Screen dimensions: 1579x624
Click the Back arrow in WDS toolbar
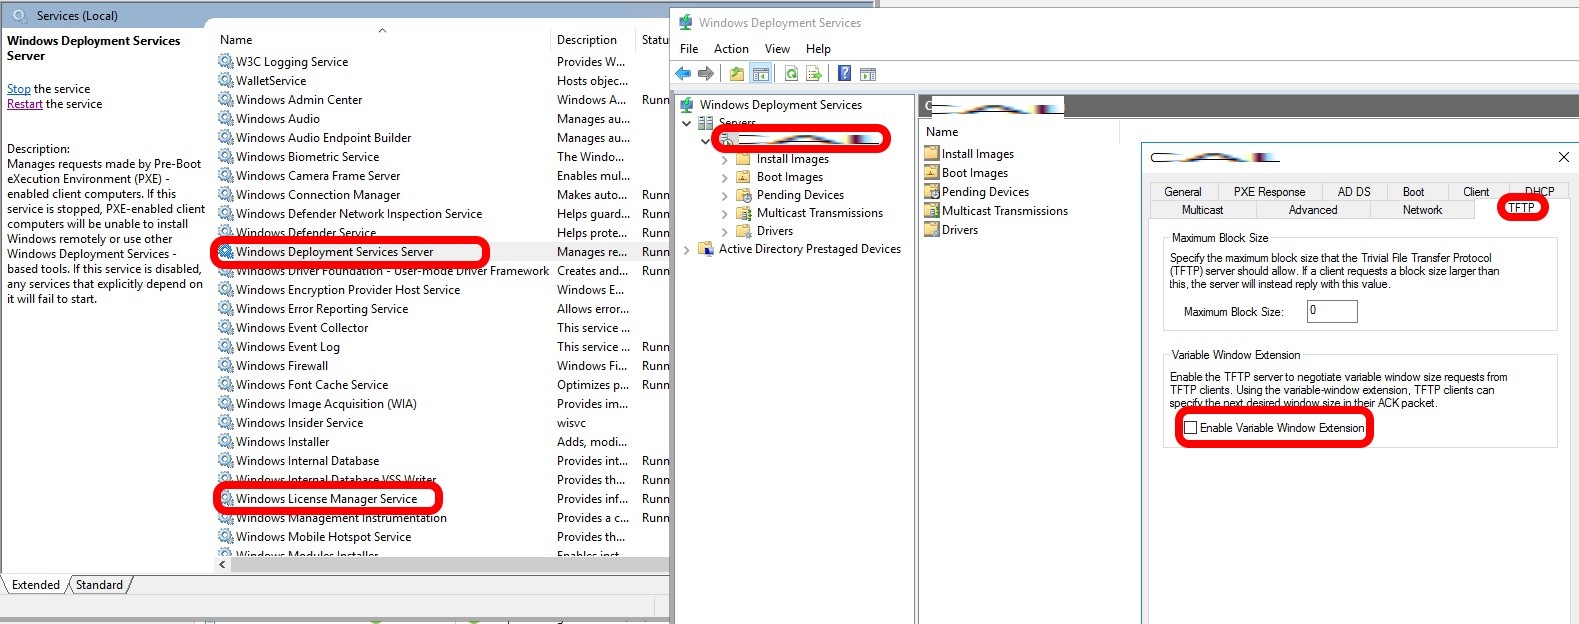click(683, 74)
